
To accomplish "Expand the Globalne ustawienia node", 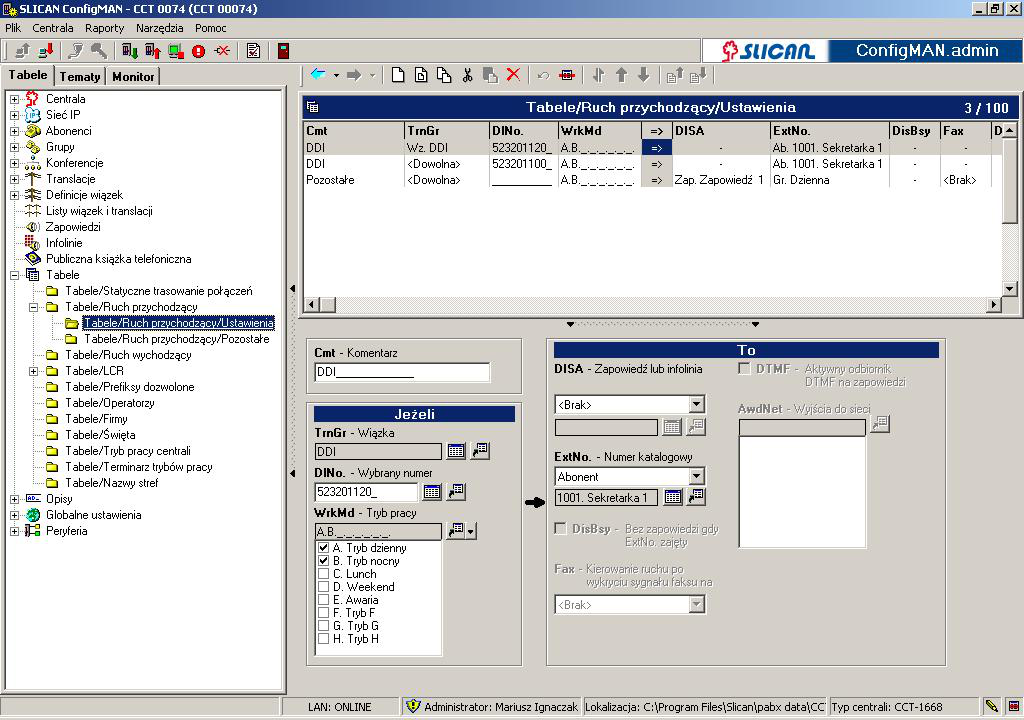I will [14, 515].
